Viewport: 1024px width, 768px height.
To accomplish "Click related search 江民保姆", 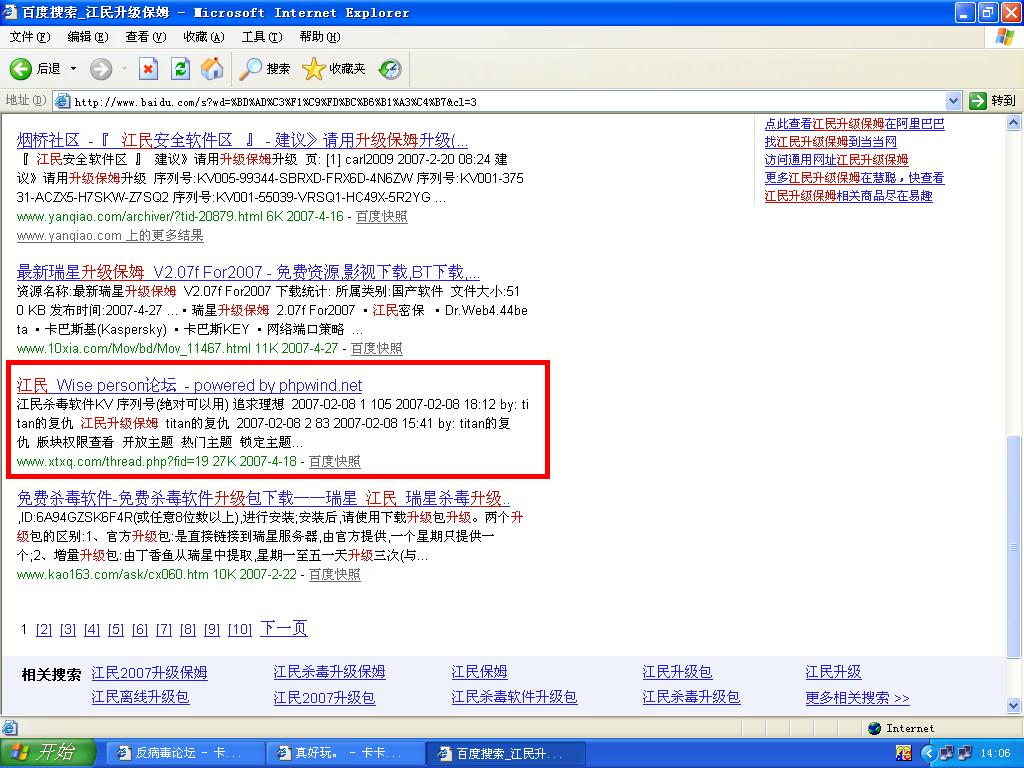I will click(x=479, y=672).
